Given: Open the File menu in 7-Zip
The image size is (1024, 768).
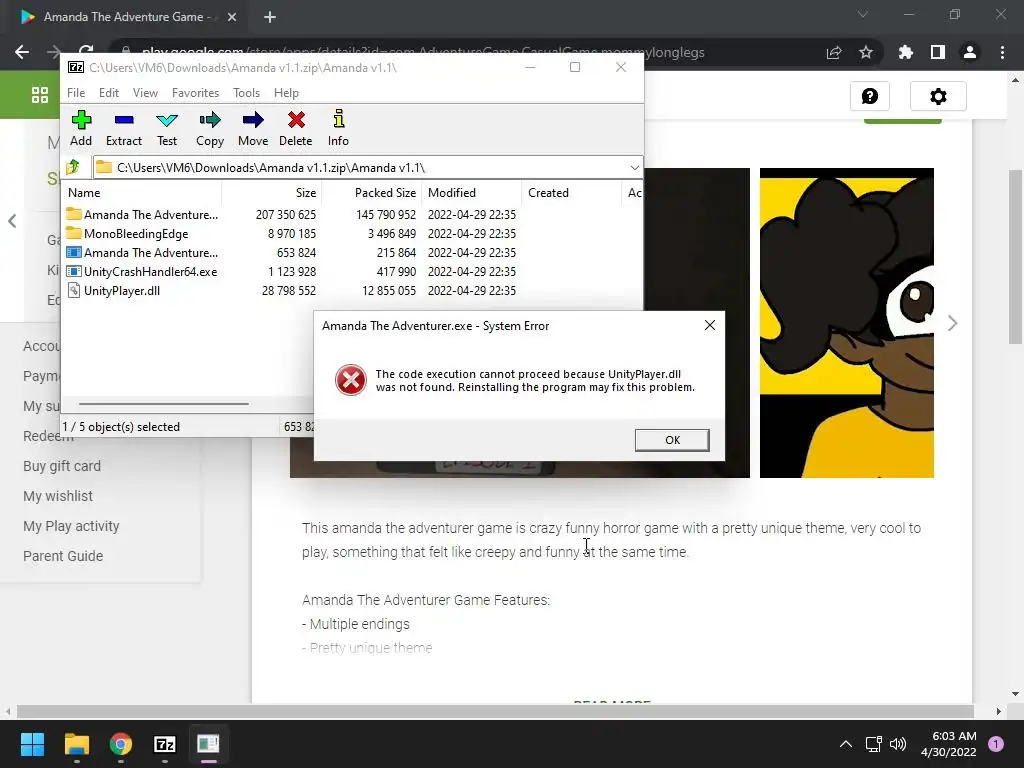Looking at the screenshot, I should pyautogui.click(x=76, y=93).
